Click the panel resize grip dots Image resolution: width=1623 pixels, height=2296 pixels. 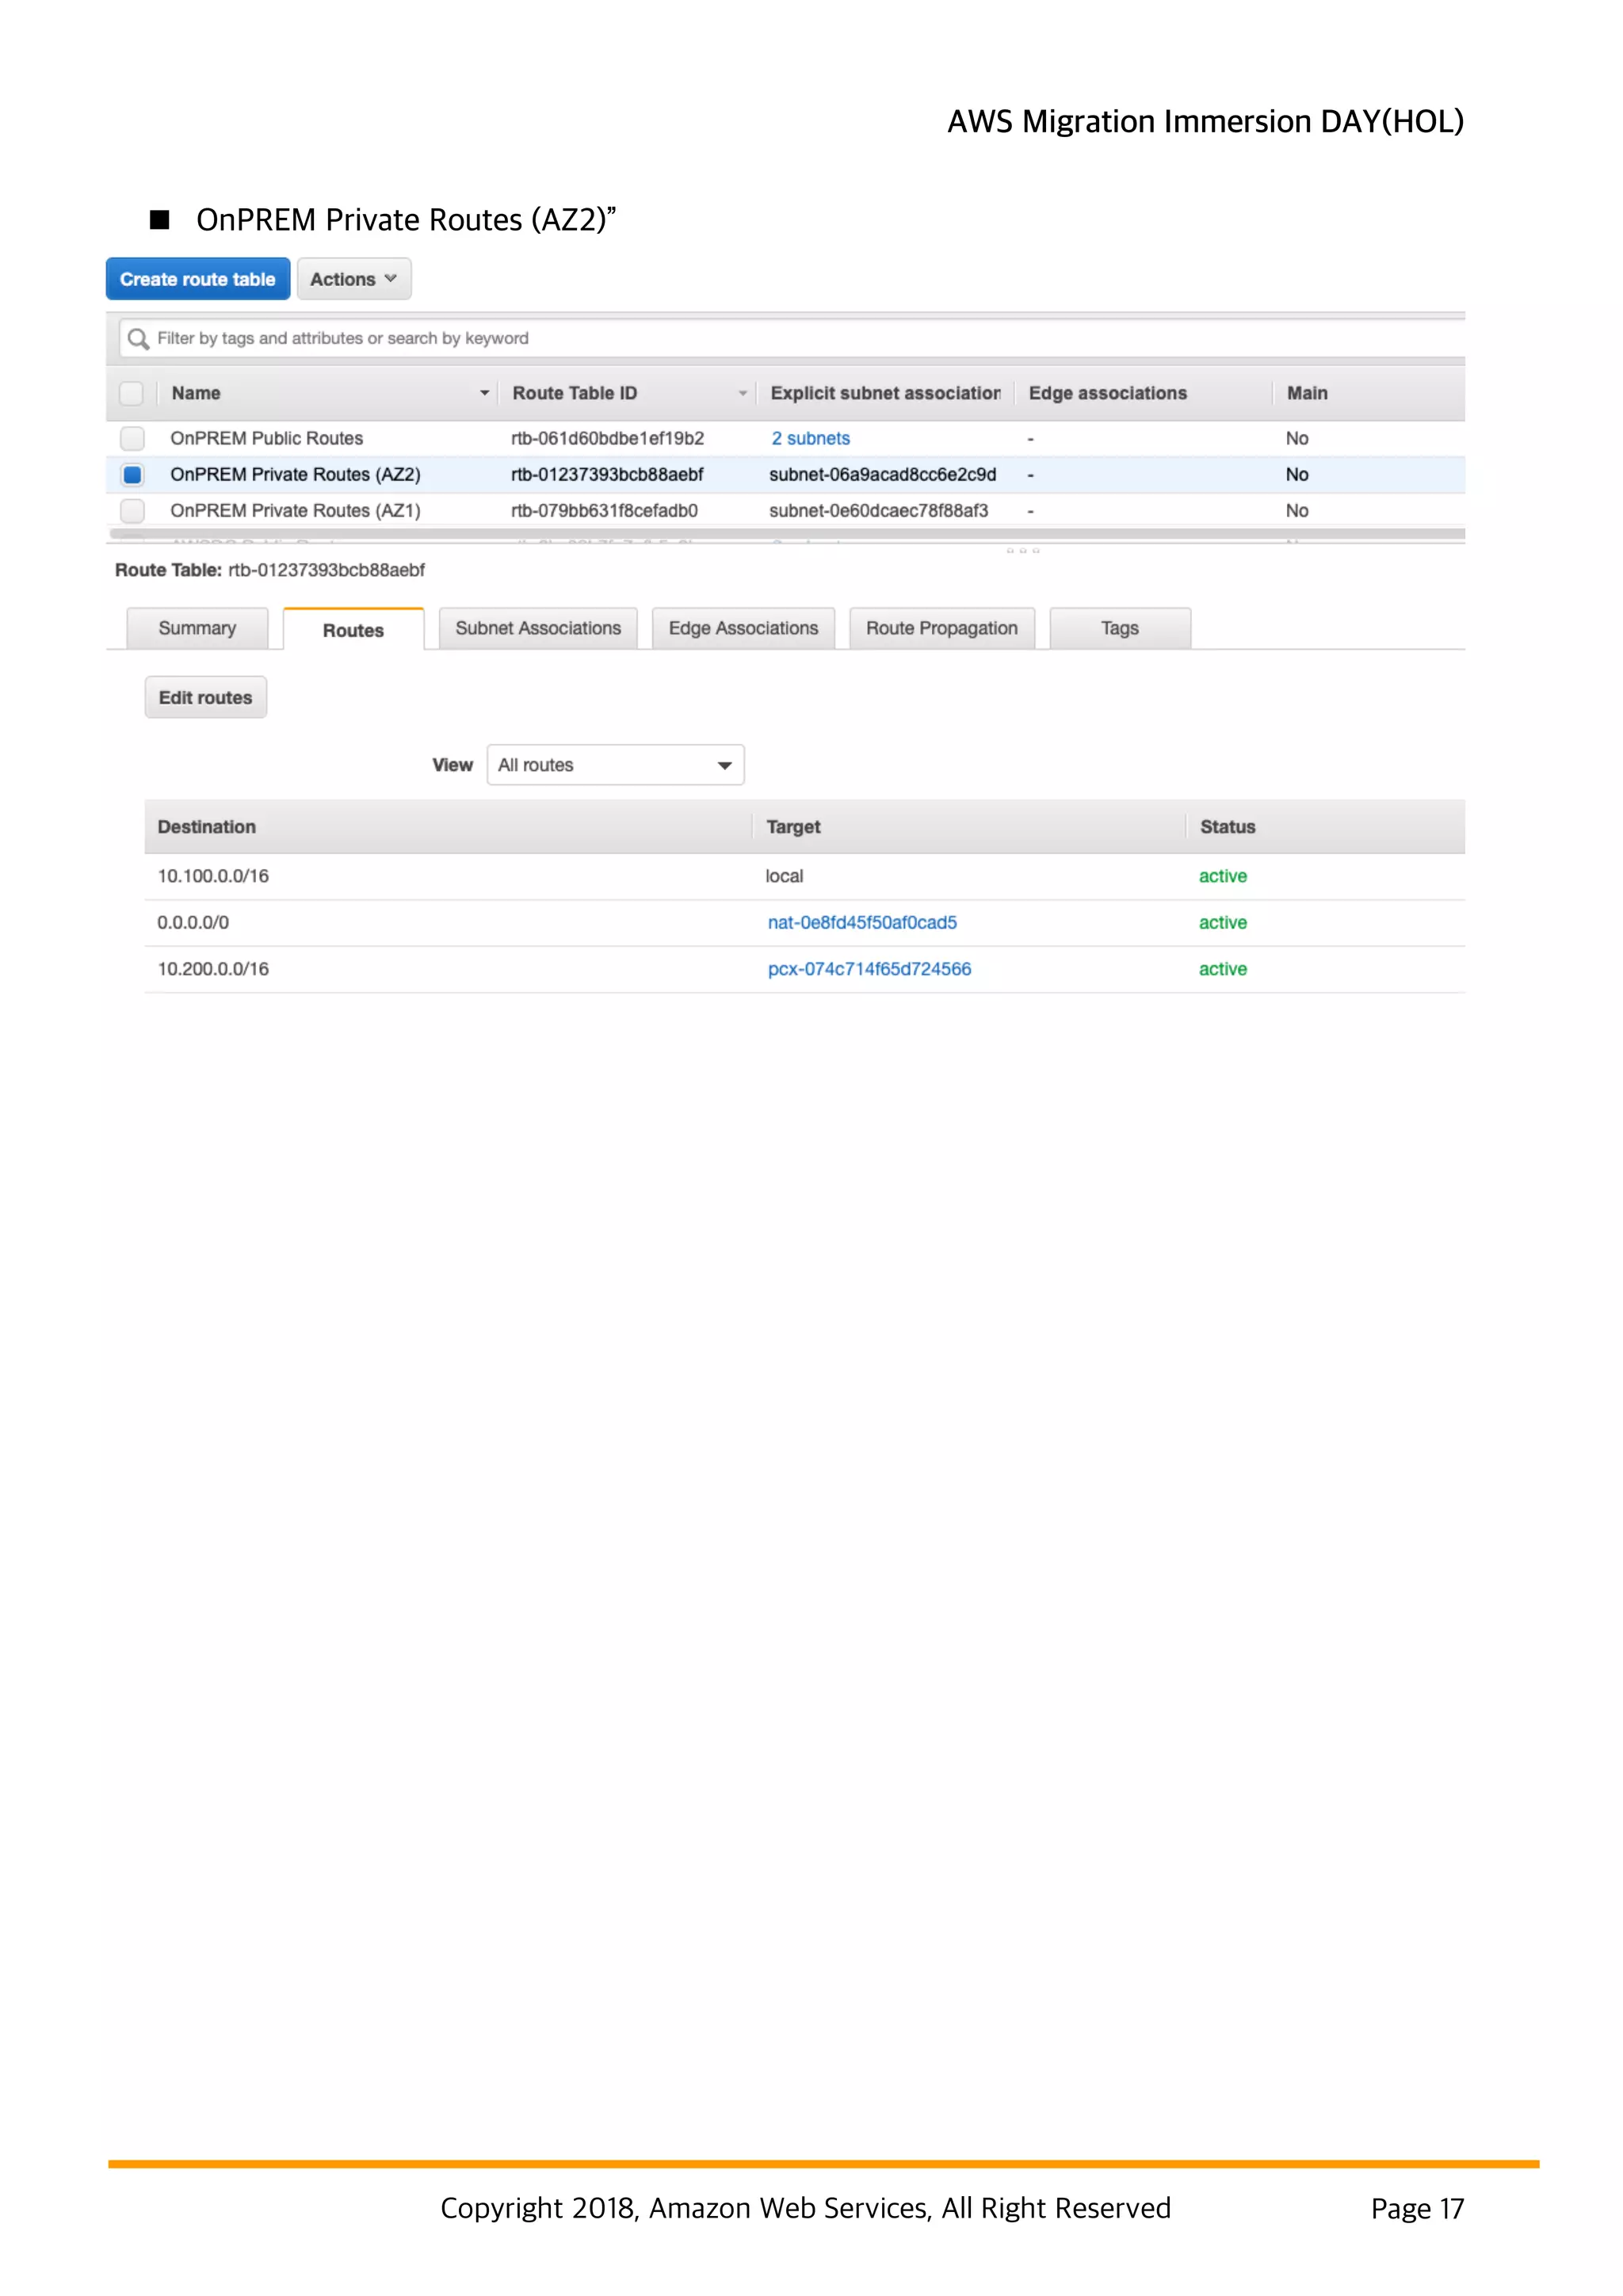click(x=1022, y=551)
